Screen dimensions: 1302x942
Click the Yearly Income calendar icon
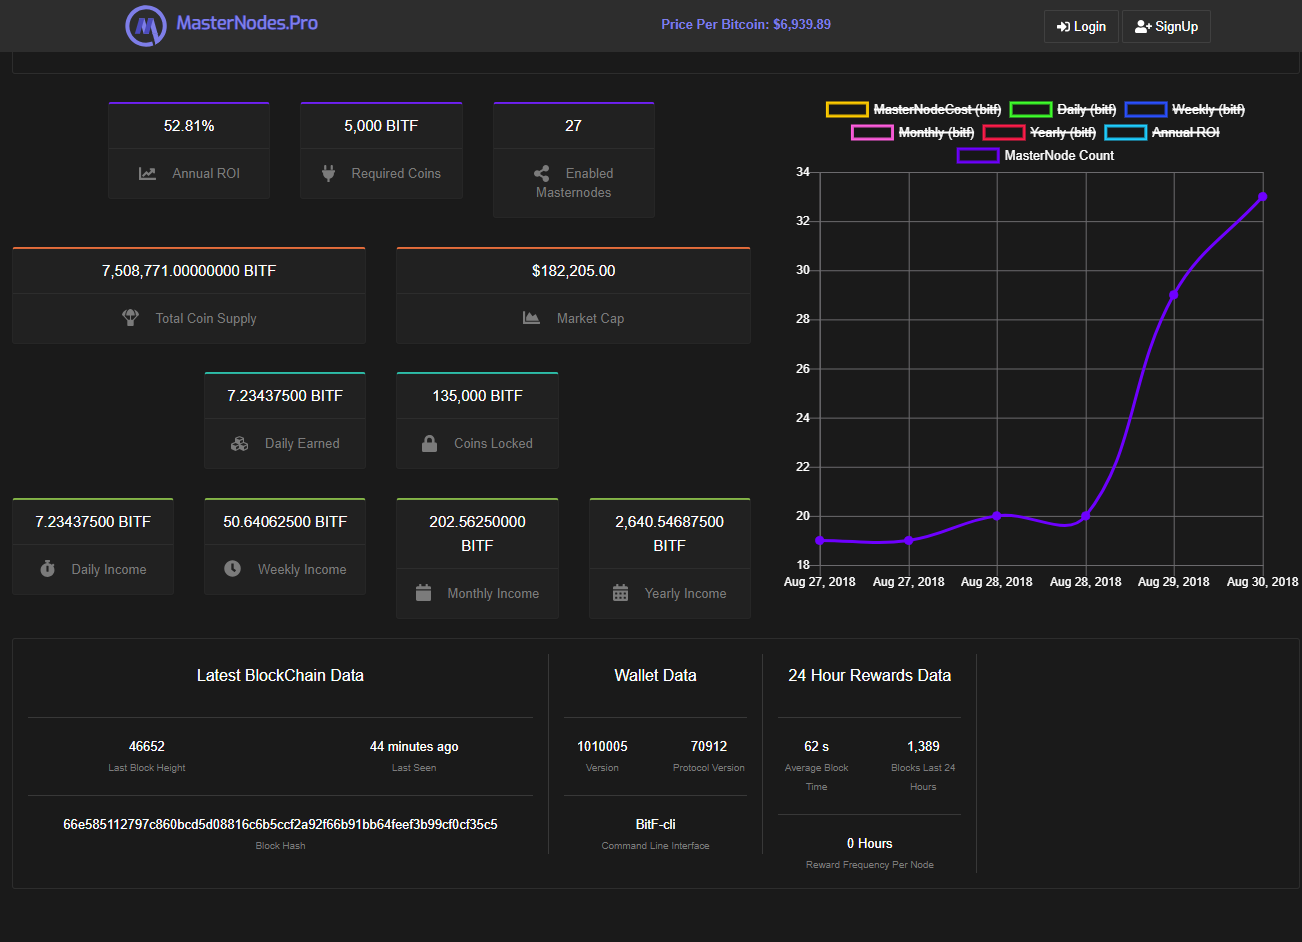tap(620, 593)
